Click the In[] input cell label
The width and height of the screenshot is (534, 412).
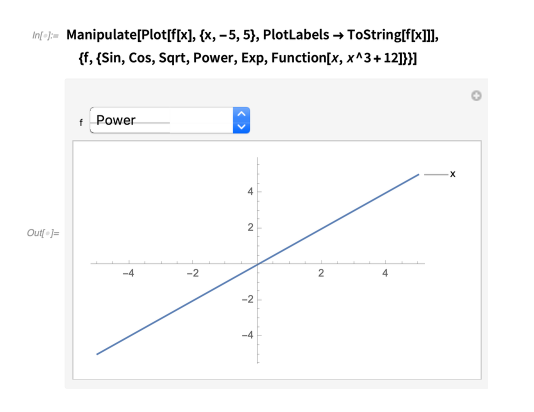[x=45, y=35]
